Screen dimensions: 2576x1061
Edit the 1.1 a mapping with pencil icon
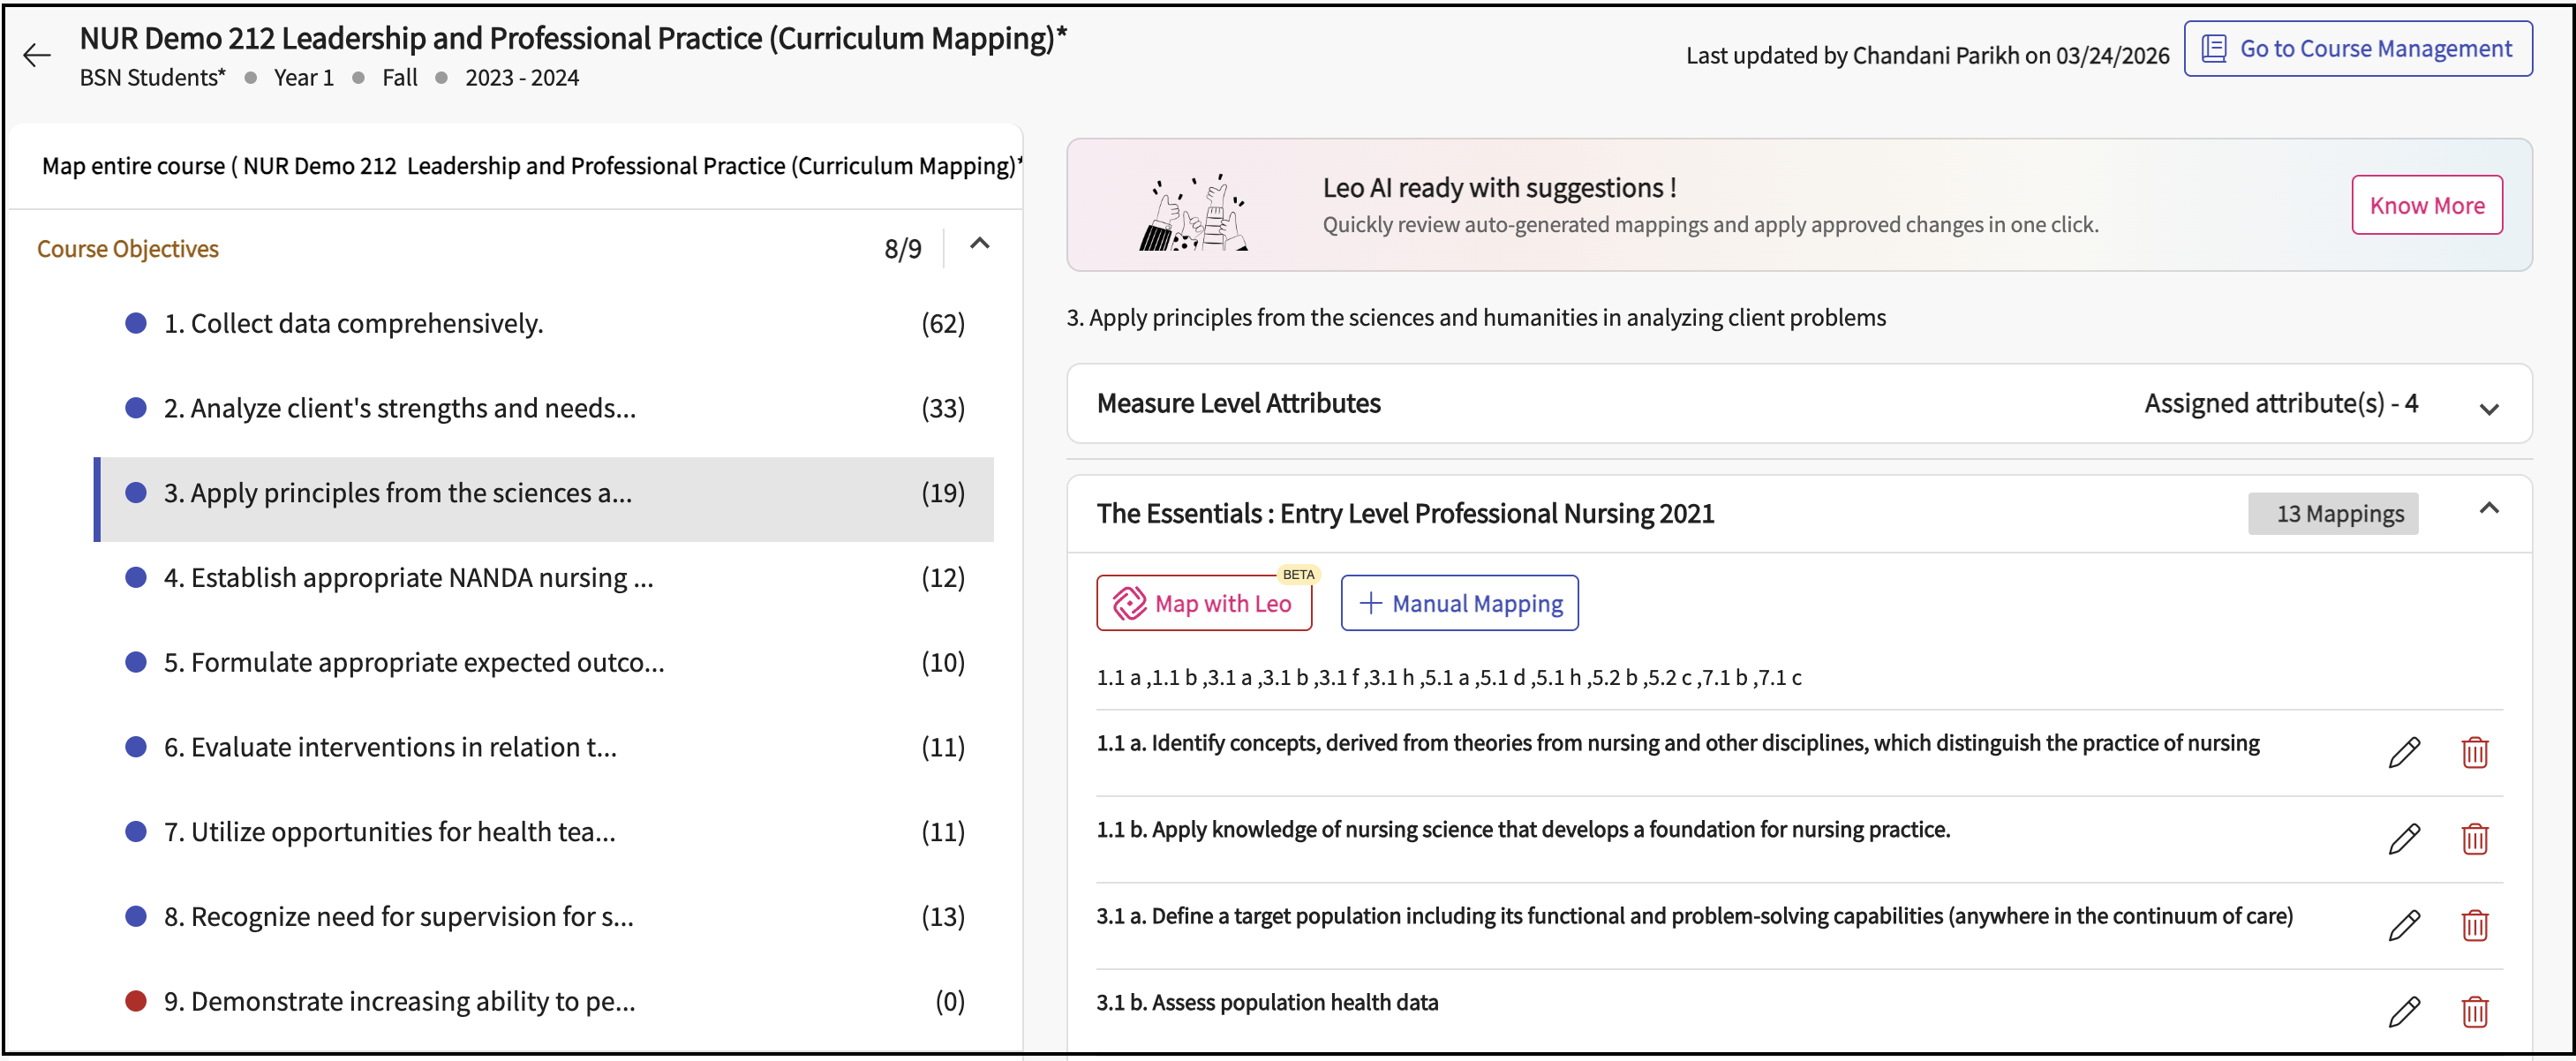coord(2404,751)
